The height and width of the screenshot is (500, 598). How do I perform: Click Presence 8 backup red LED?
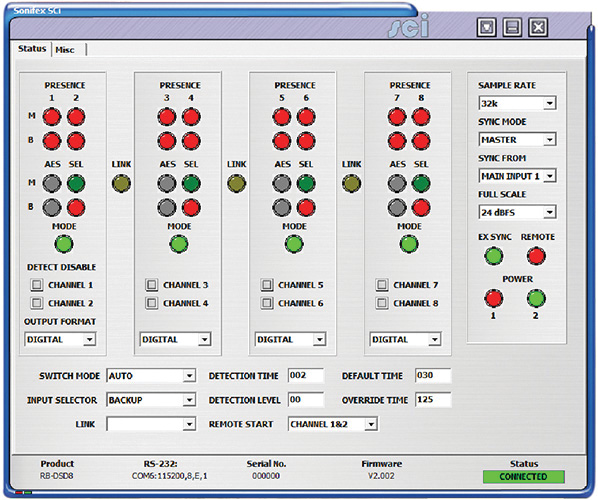click(421, 141)
